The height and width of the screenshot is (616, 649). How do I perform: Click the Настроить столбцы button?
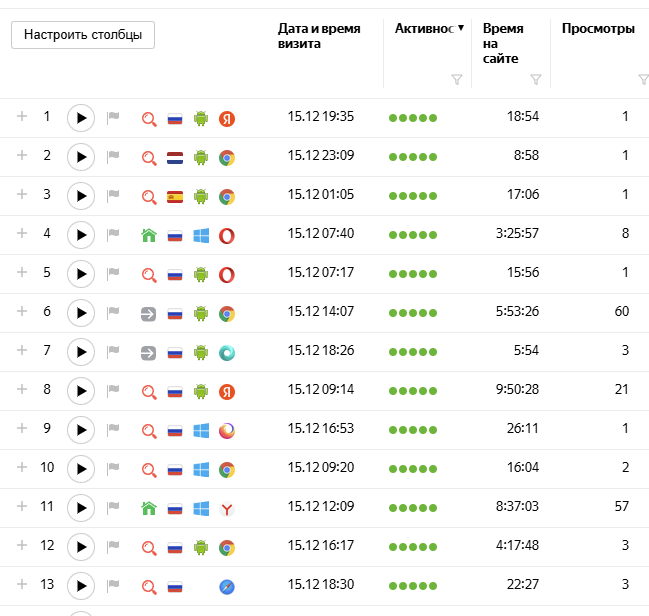[x=83, y=35]
